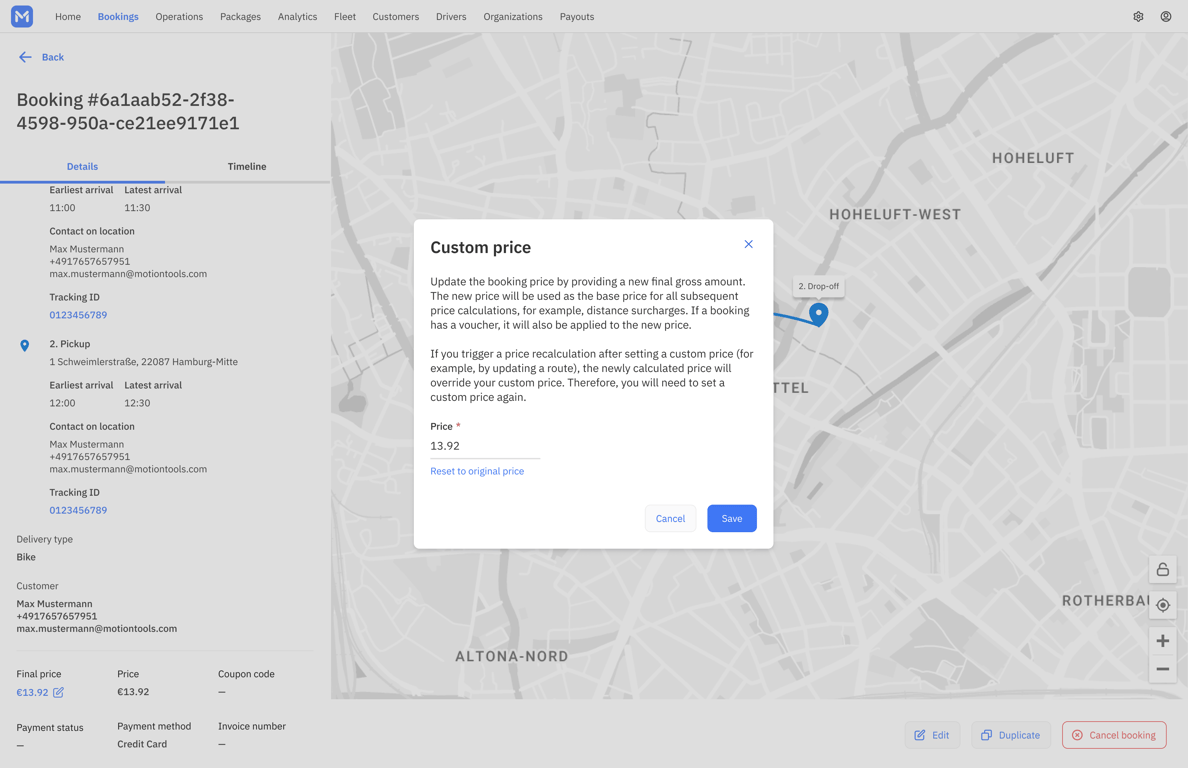This screenshot has height=768, width=1188.
Task: Click the Back link
Action: point(52,57)
